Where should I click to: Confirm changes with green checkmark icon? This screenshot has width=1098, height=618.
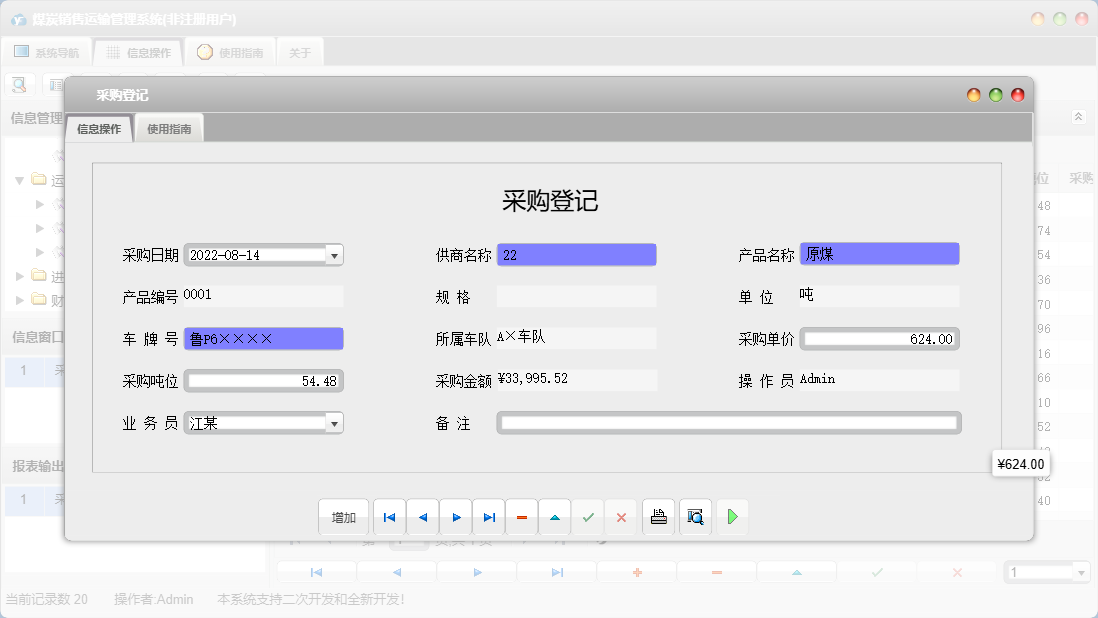587,517
